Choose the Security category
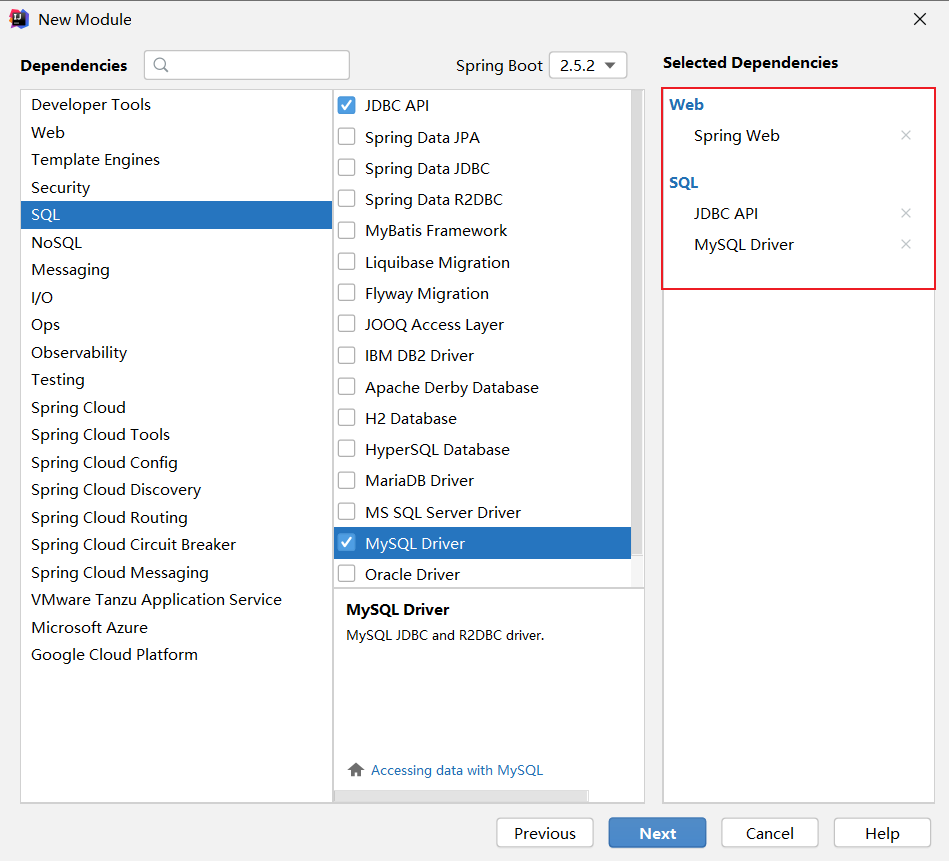 click(x=176, y=188)
